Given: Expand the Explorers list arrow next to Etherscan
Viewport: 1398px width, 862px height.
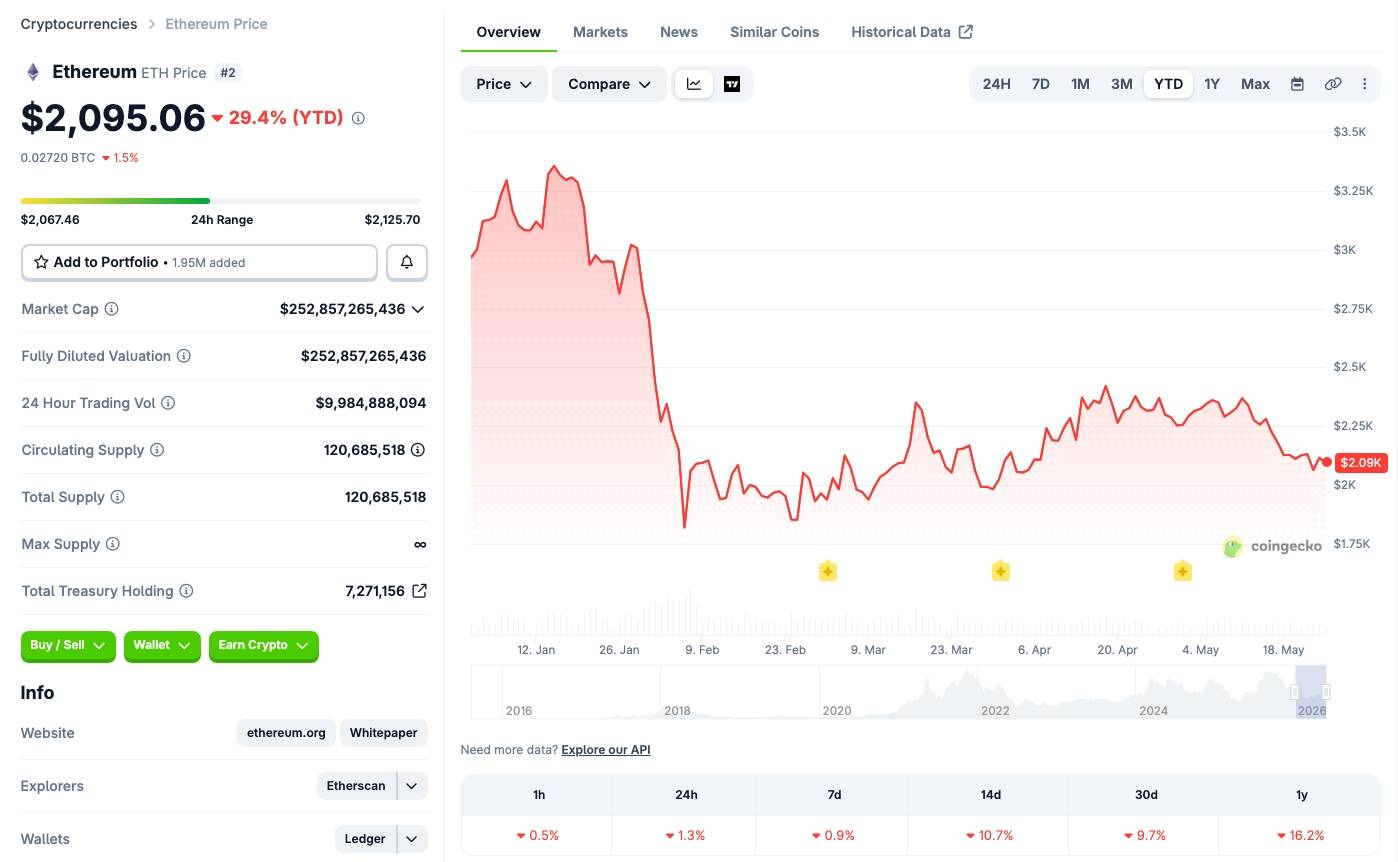Looking at the screenshot, I should pyautogui.click(x=412, y=786).
